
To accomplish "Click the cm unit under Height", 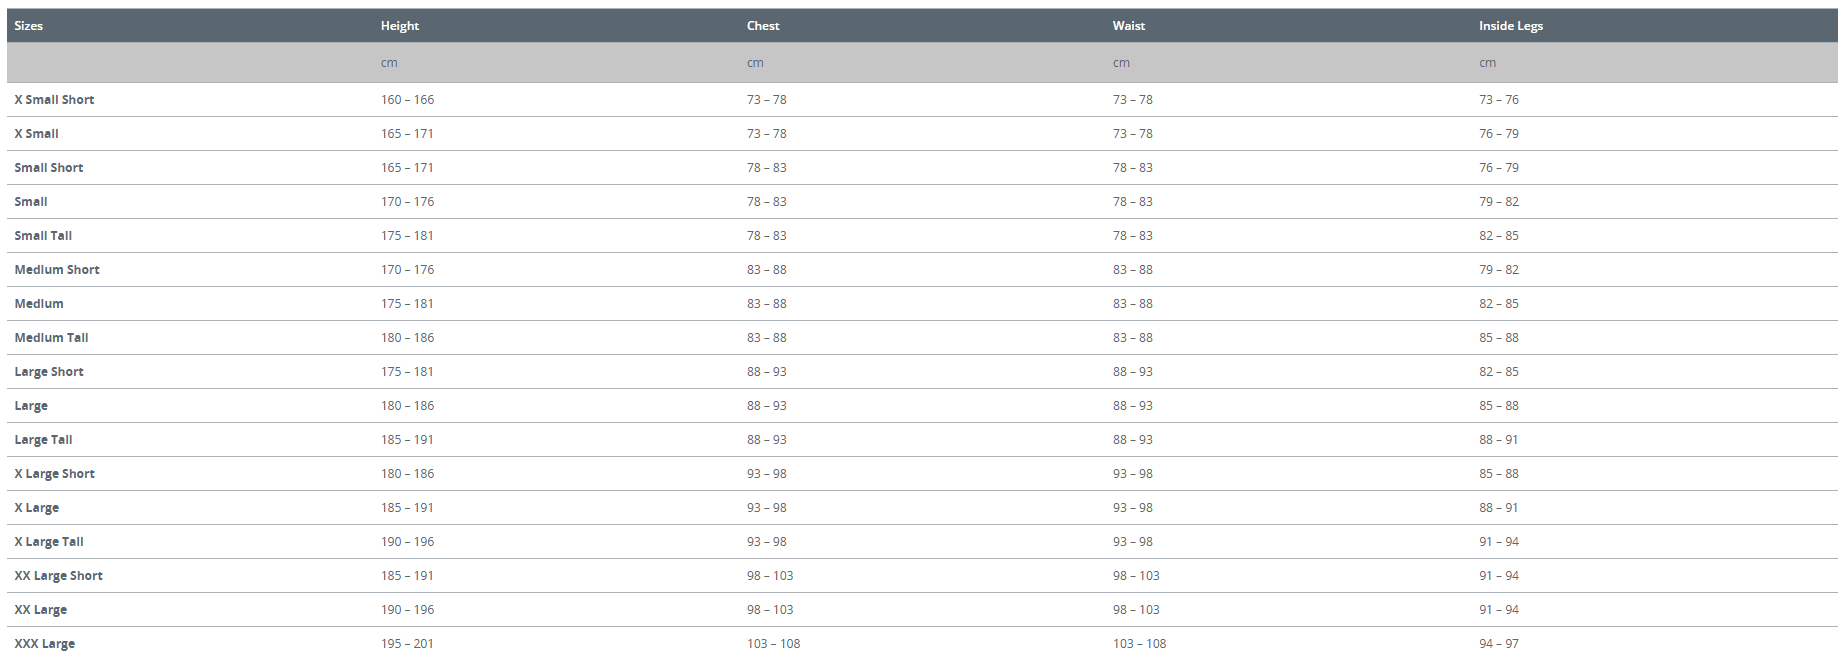I will 389,63.
